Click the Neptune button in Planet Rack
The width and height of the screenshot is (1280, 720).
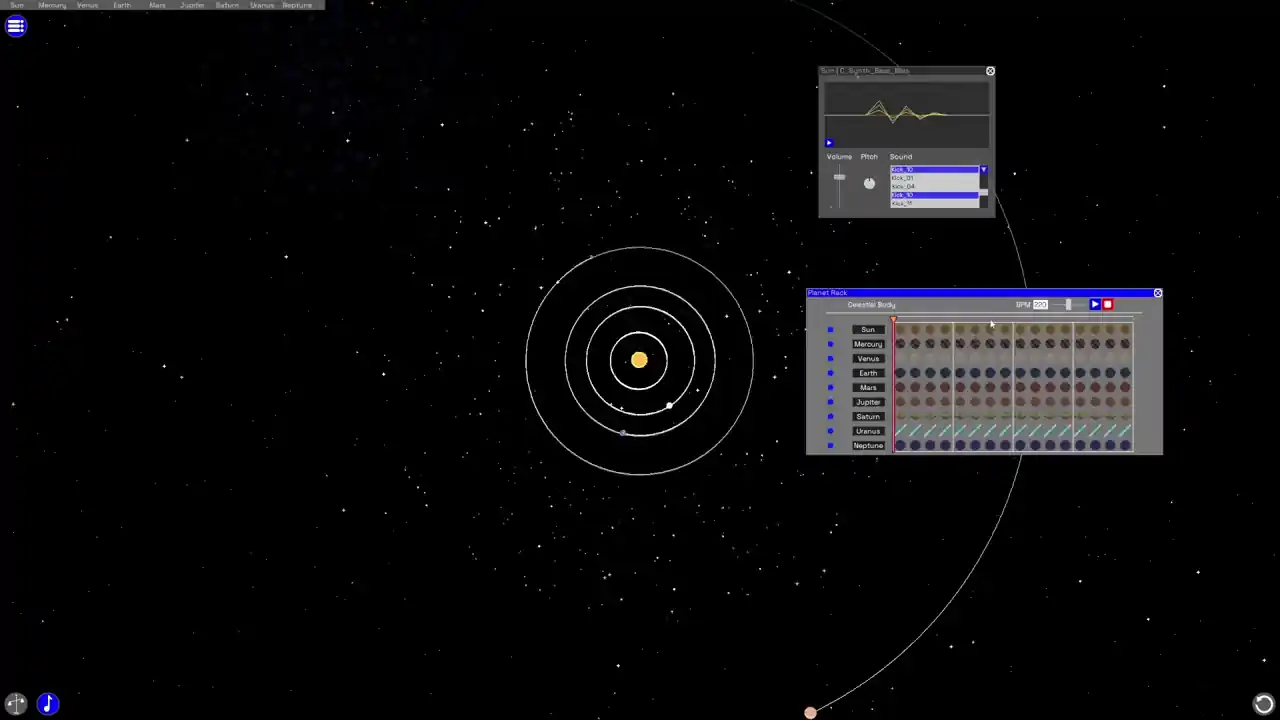pyautogui.click(x=868, y=445)
